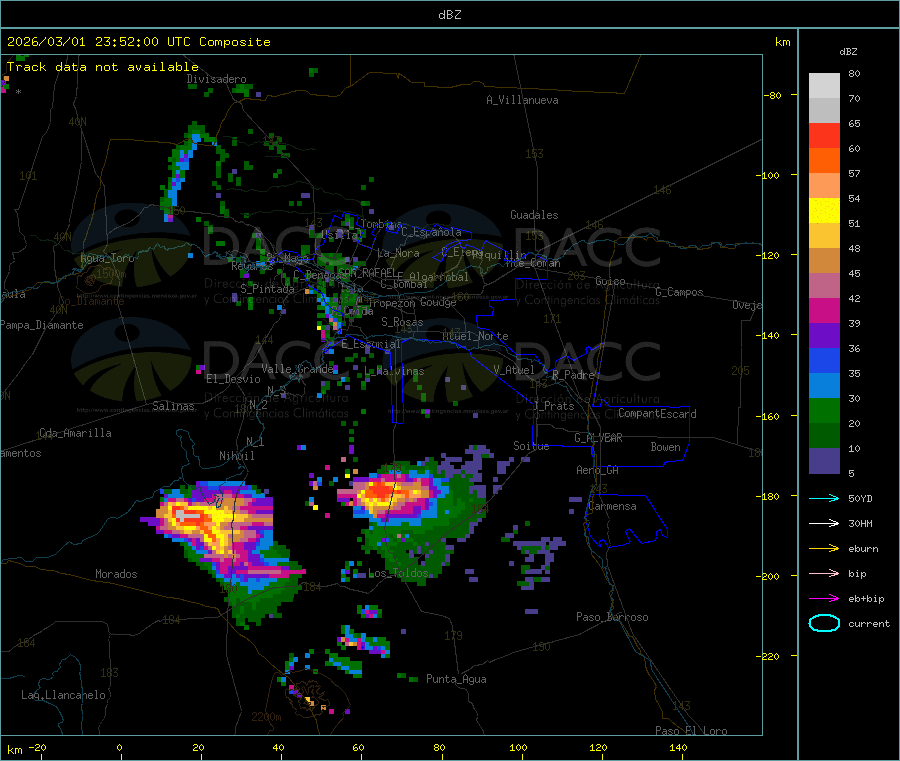Click the strong red storm core near Nihuil
Image resolution: width=900 pixels, height=761 pixels.
tap(188, 517)
